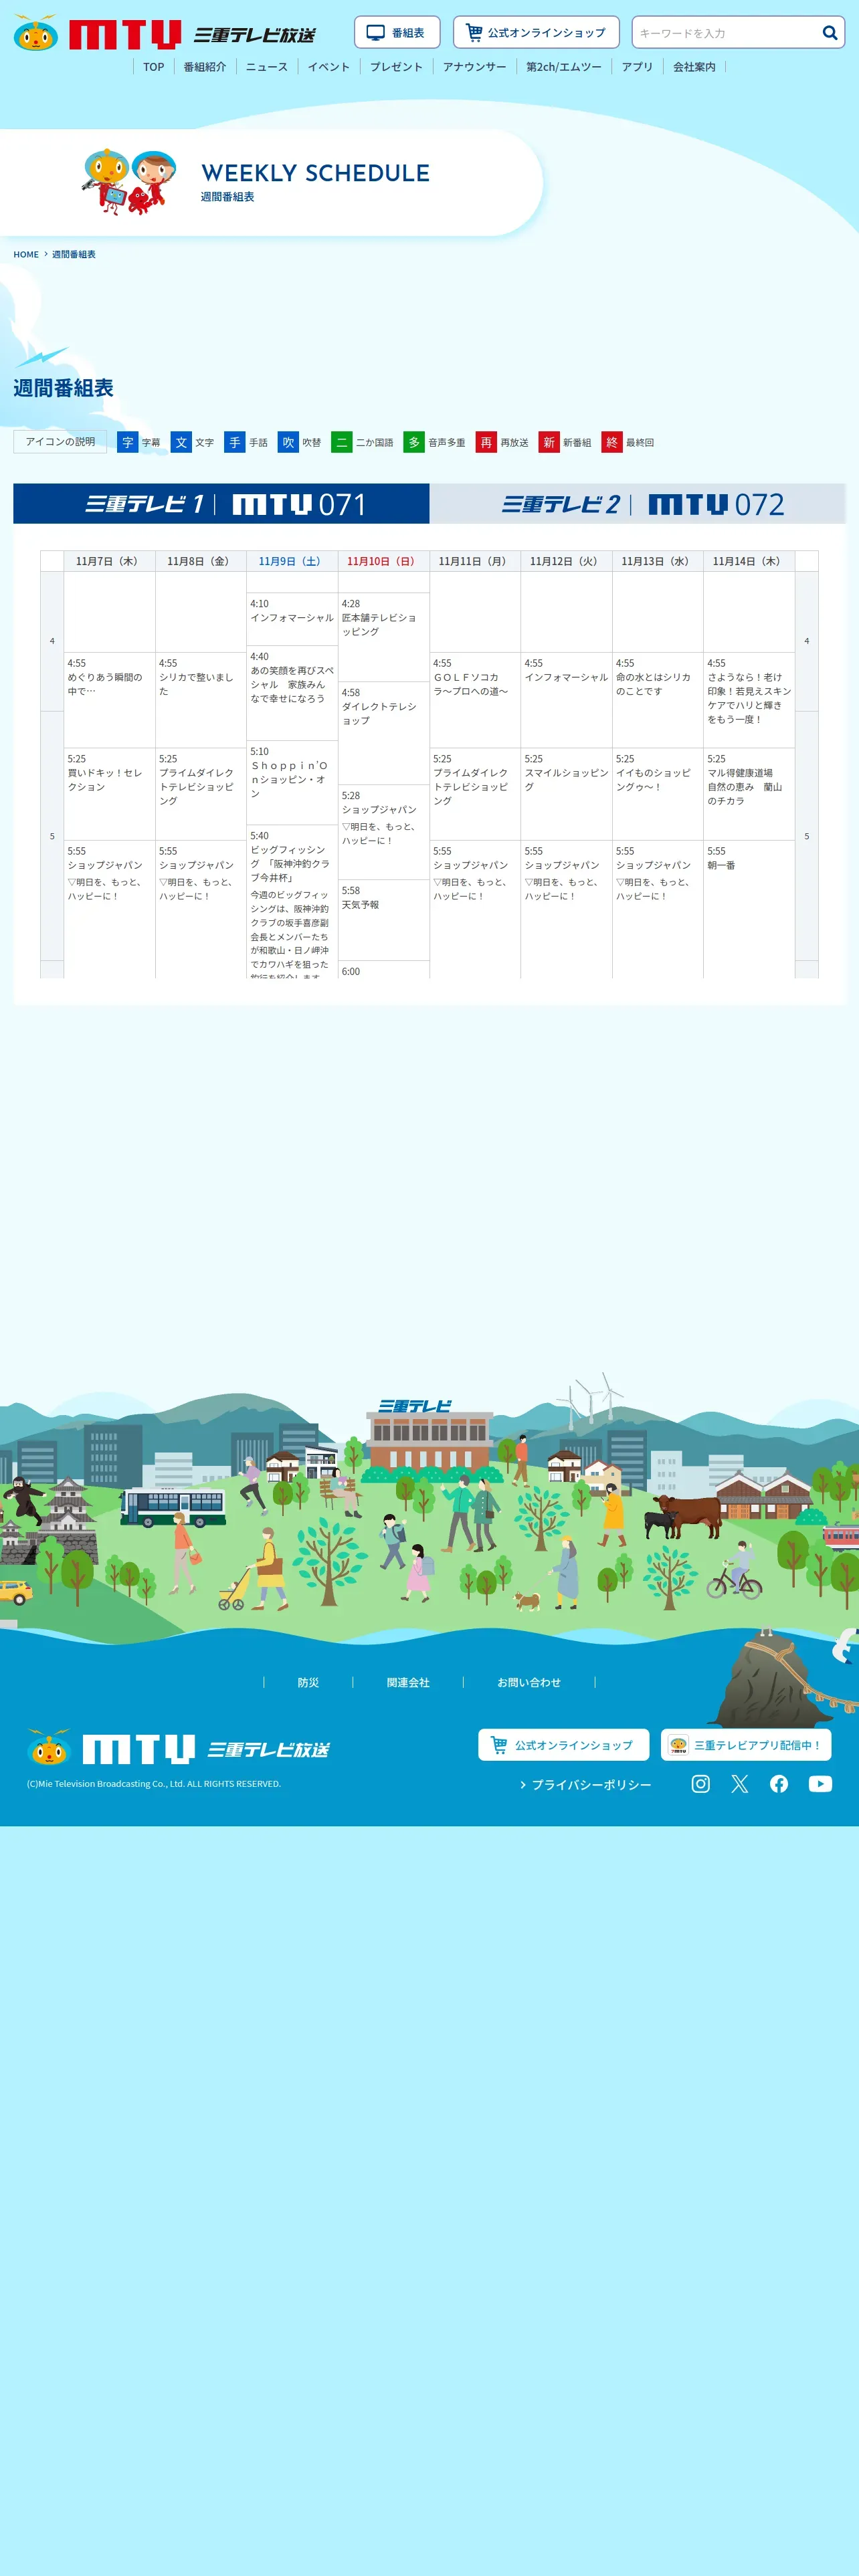Click footer 公式オンラインショップ button

(563, 1744)
